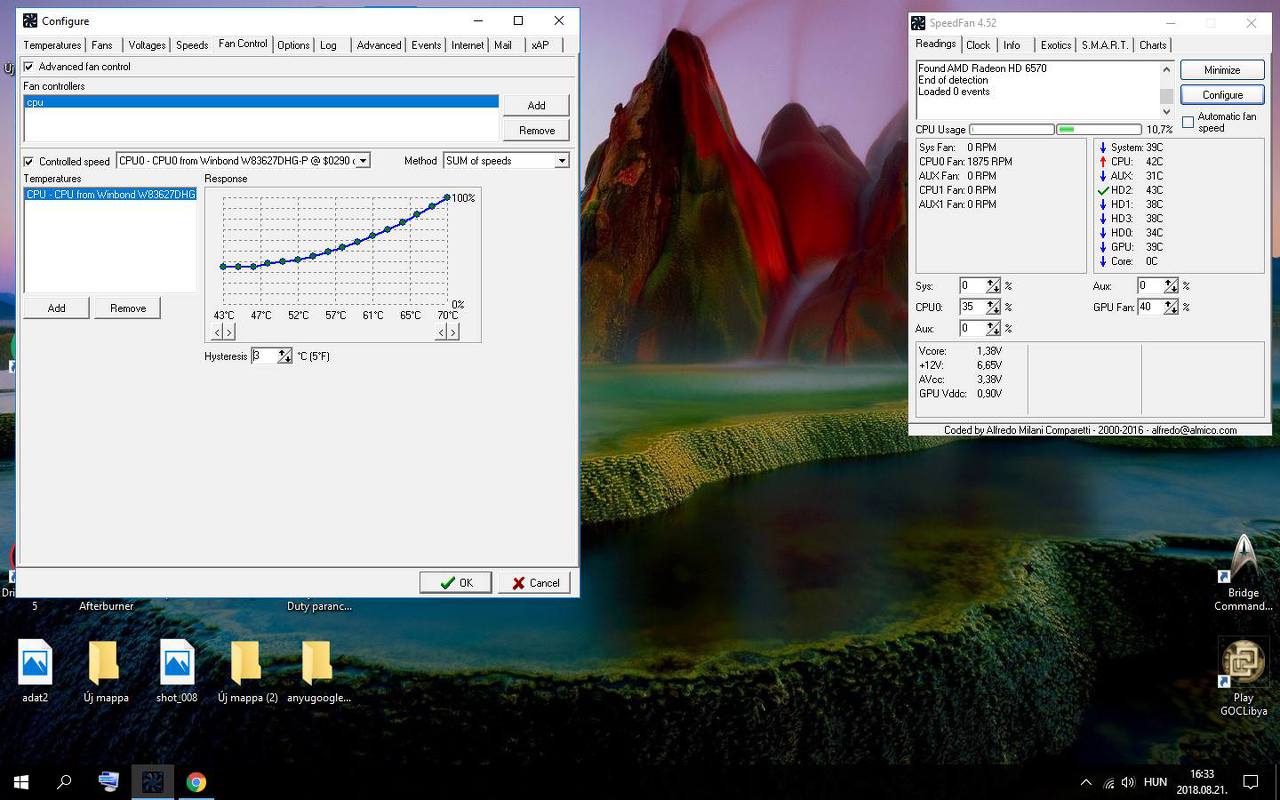
Task: Open the Windows Start menu
Action: point(20,782)
